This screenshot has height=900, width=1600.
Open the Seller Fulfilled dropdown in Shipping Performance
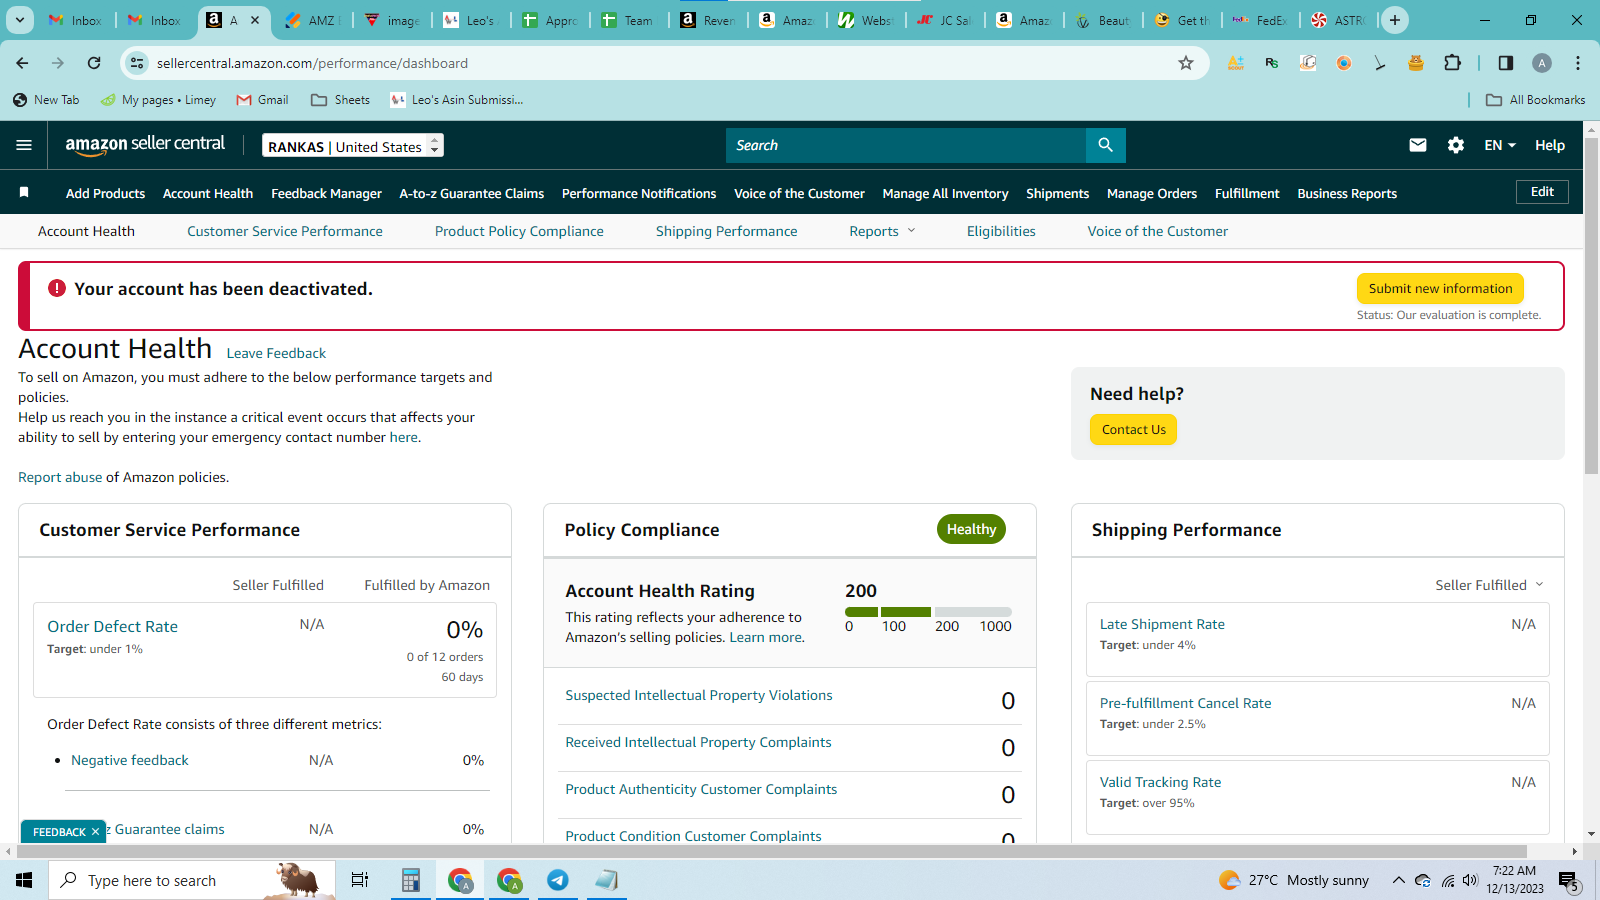click(1489, 585)
